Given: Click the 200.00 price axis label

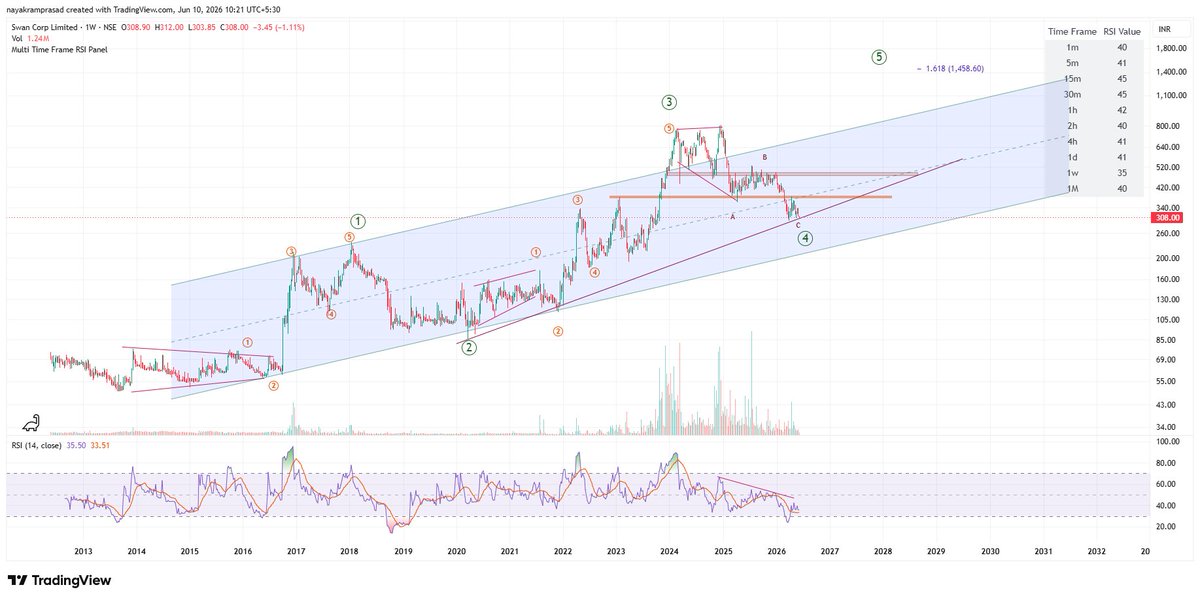Looking at the screenshot, I should [x=1167, y=258].
